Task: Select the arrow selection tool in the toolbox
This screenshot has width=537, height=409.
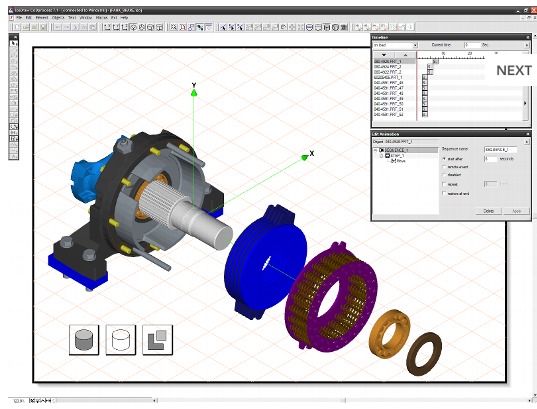Action: tap(13, 43)
